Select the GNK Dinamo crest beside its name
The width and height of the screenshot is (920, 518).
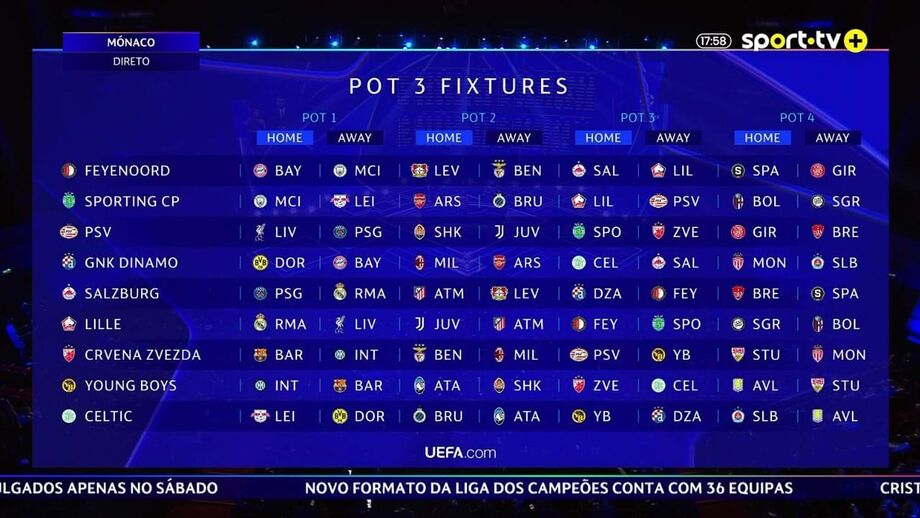click(68, 262)
